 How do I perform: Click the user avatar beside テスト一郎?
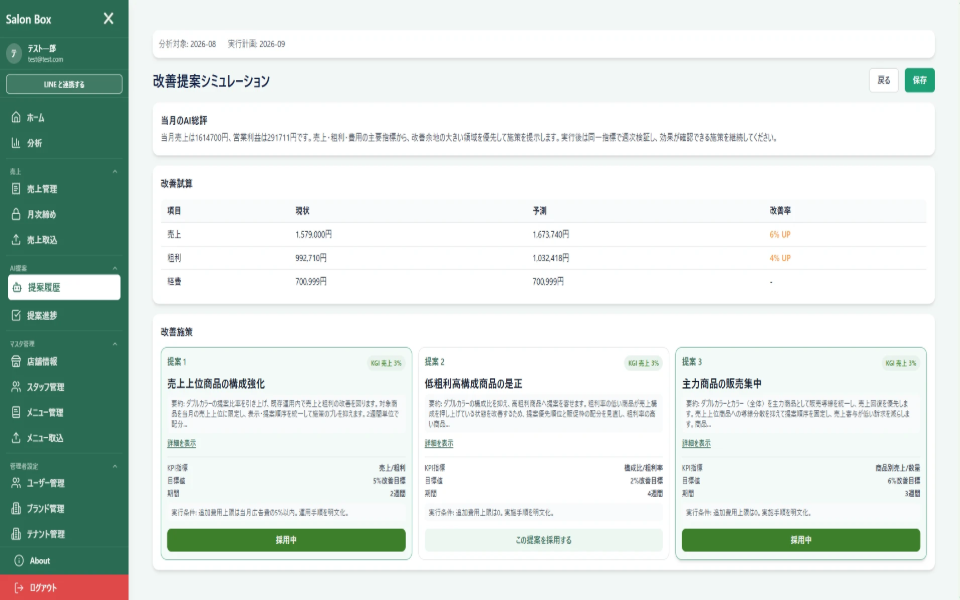tap(14, 53)
